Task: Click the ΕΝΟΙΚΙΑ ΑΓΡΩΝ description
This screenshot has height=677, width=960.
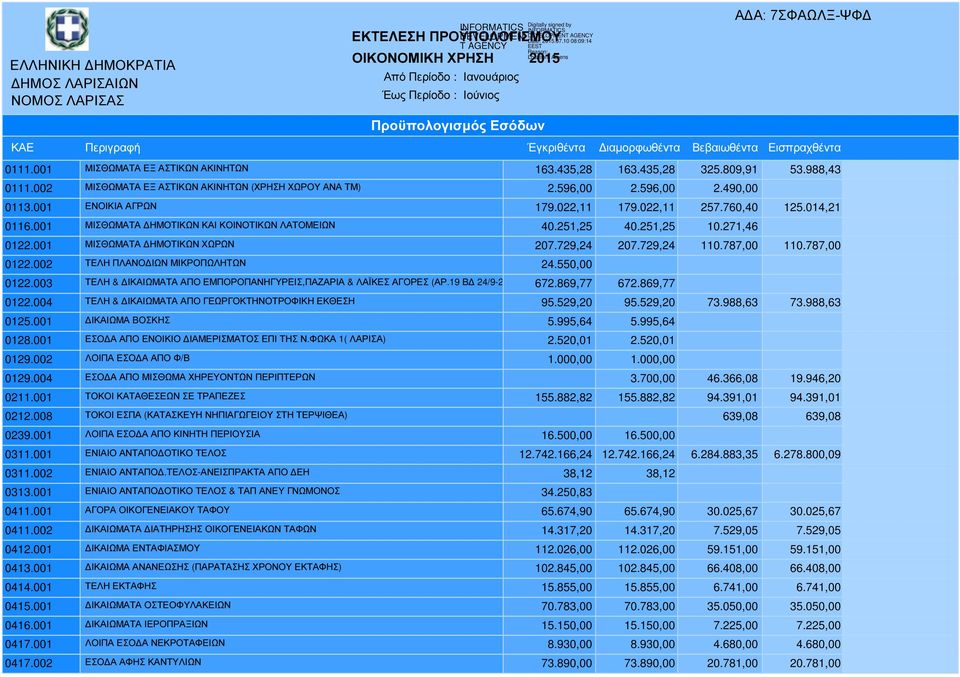Action: [x=121, y=206]
